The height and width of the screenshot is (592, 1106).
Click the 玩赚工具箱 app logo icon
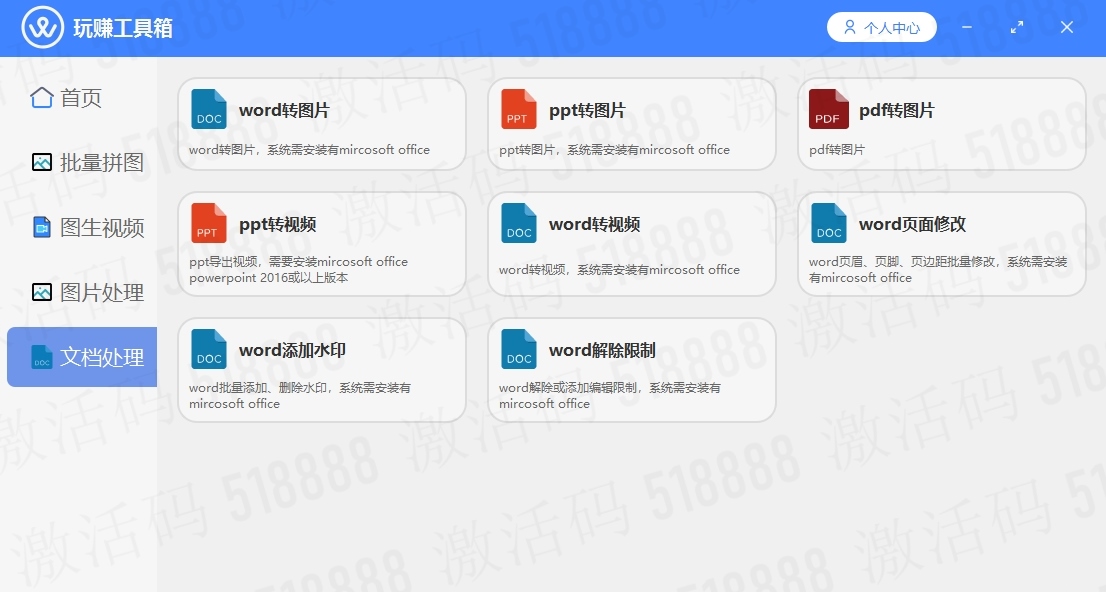point(42,28)
